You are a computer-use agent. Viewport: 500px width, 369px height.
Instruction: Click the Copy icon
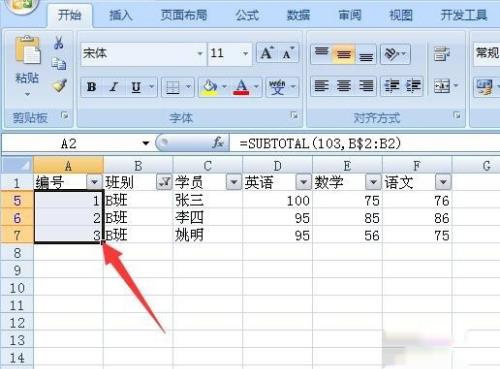coord(59,64)
